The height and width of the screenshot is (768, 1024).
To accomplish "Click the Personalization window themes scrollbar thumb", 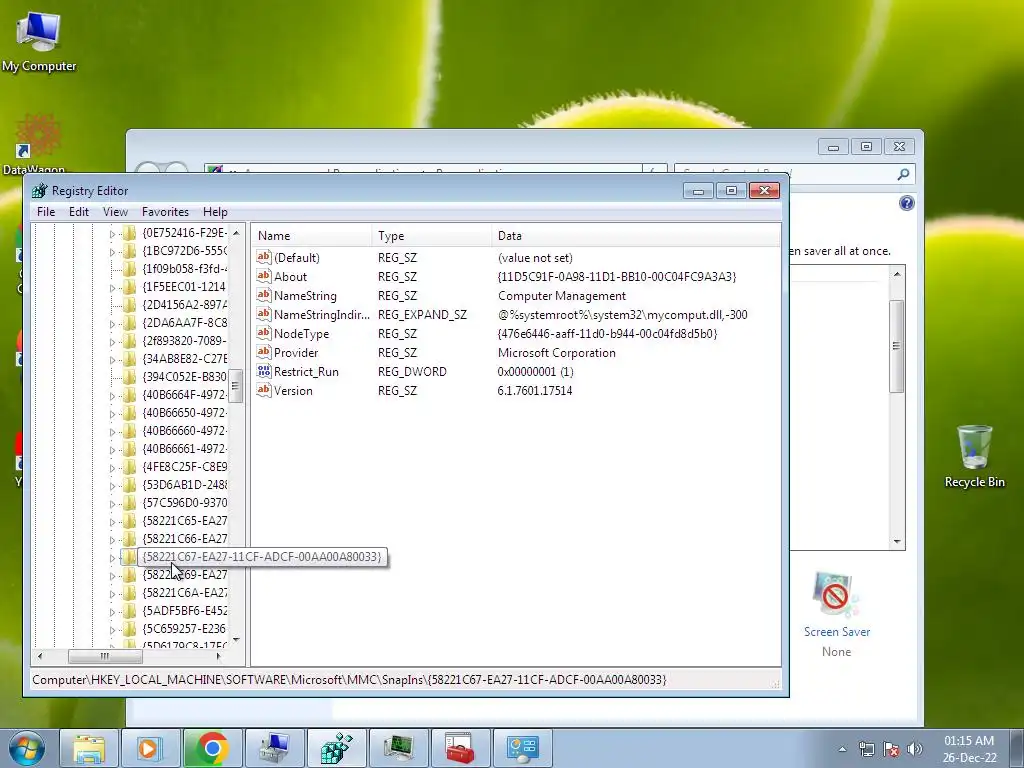I will [x=897, y=346].
